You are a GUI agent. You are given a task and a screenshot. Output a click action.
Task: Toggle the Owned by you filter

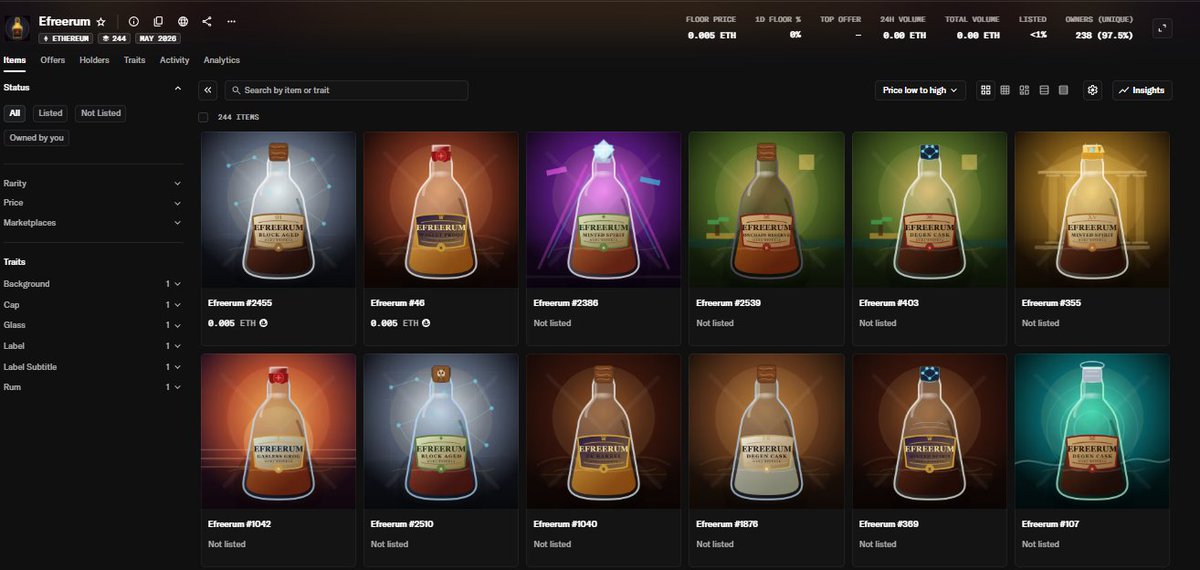pyautogui.click(x=37, y=138)
